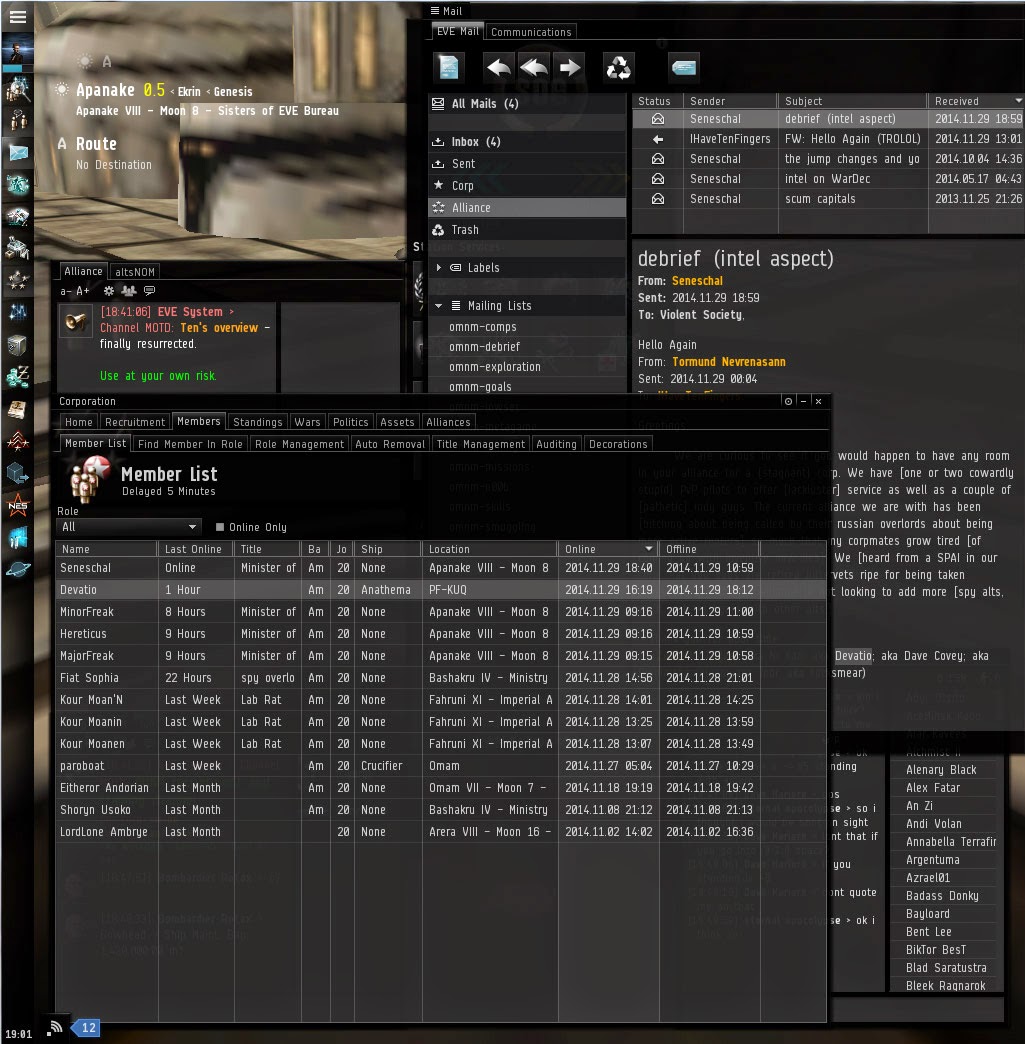Open chat channel settings gear icon
This screenshot has width=1025, height=1044.
click(109, 291)
